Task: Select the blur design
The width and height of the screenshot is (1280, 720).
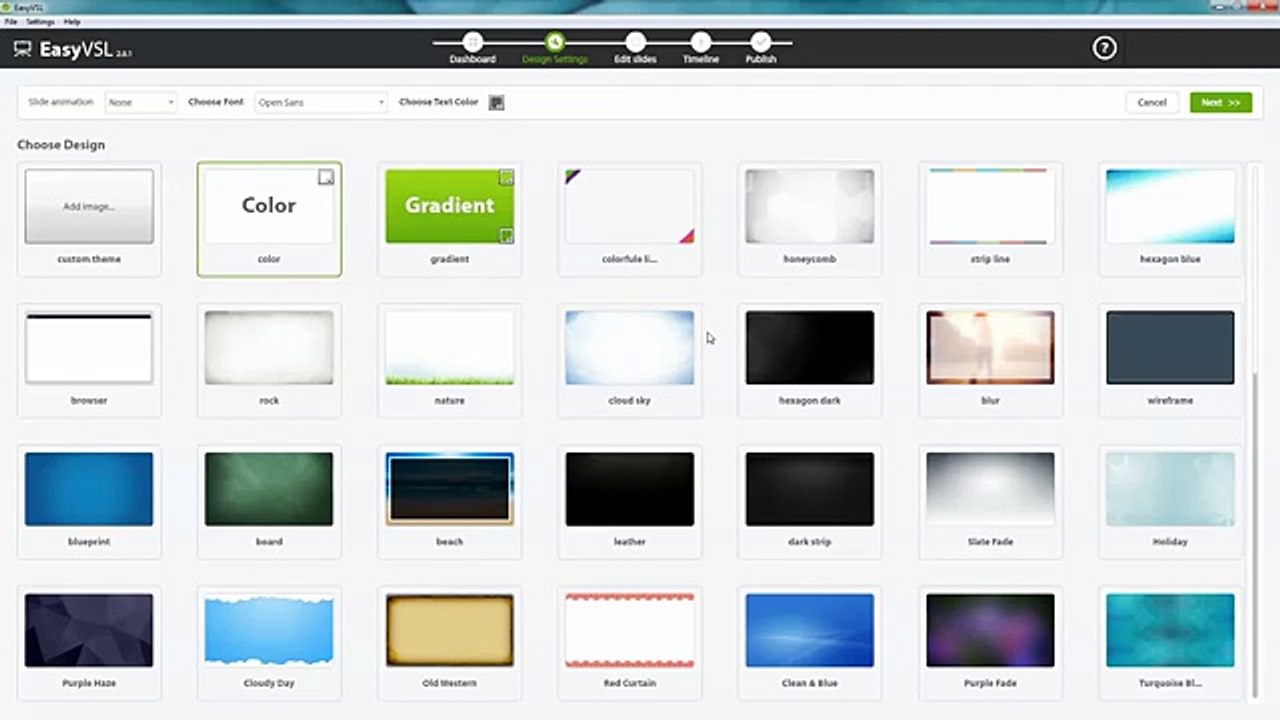Action: [990, 360]
